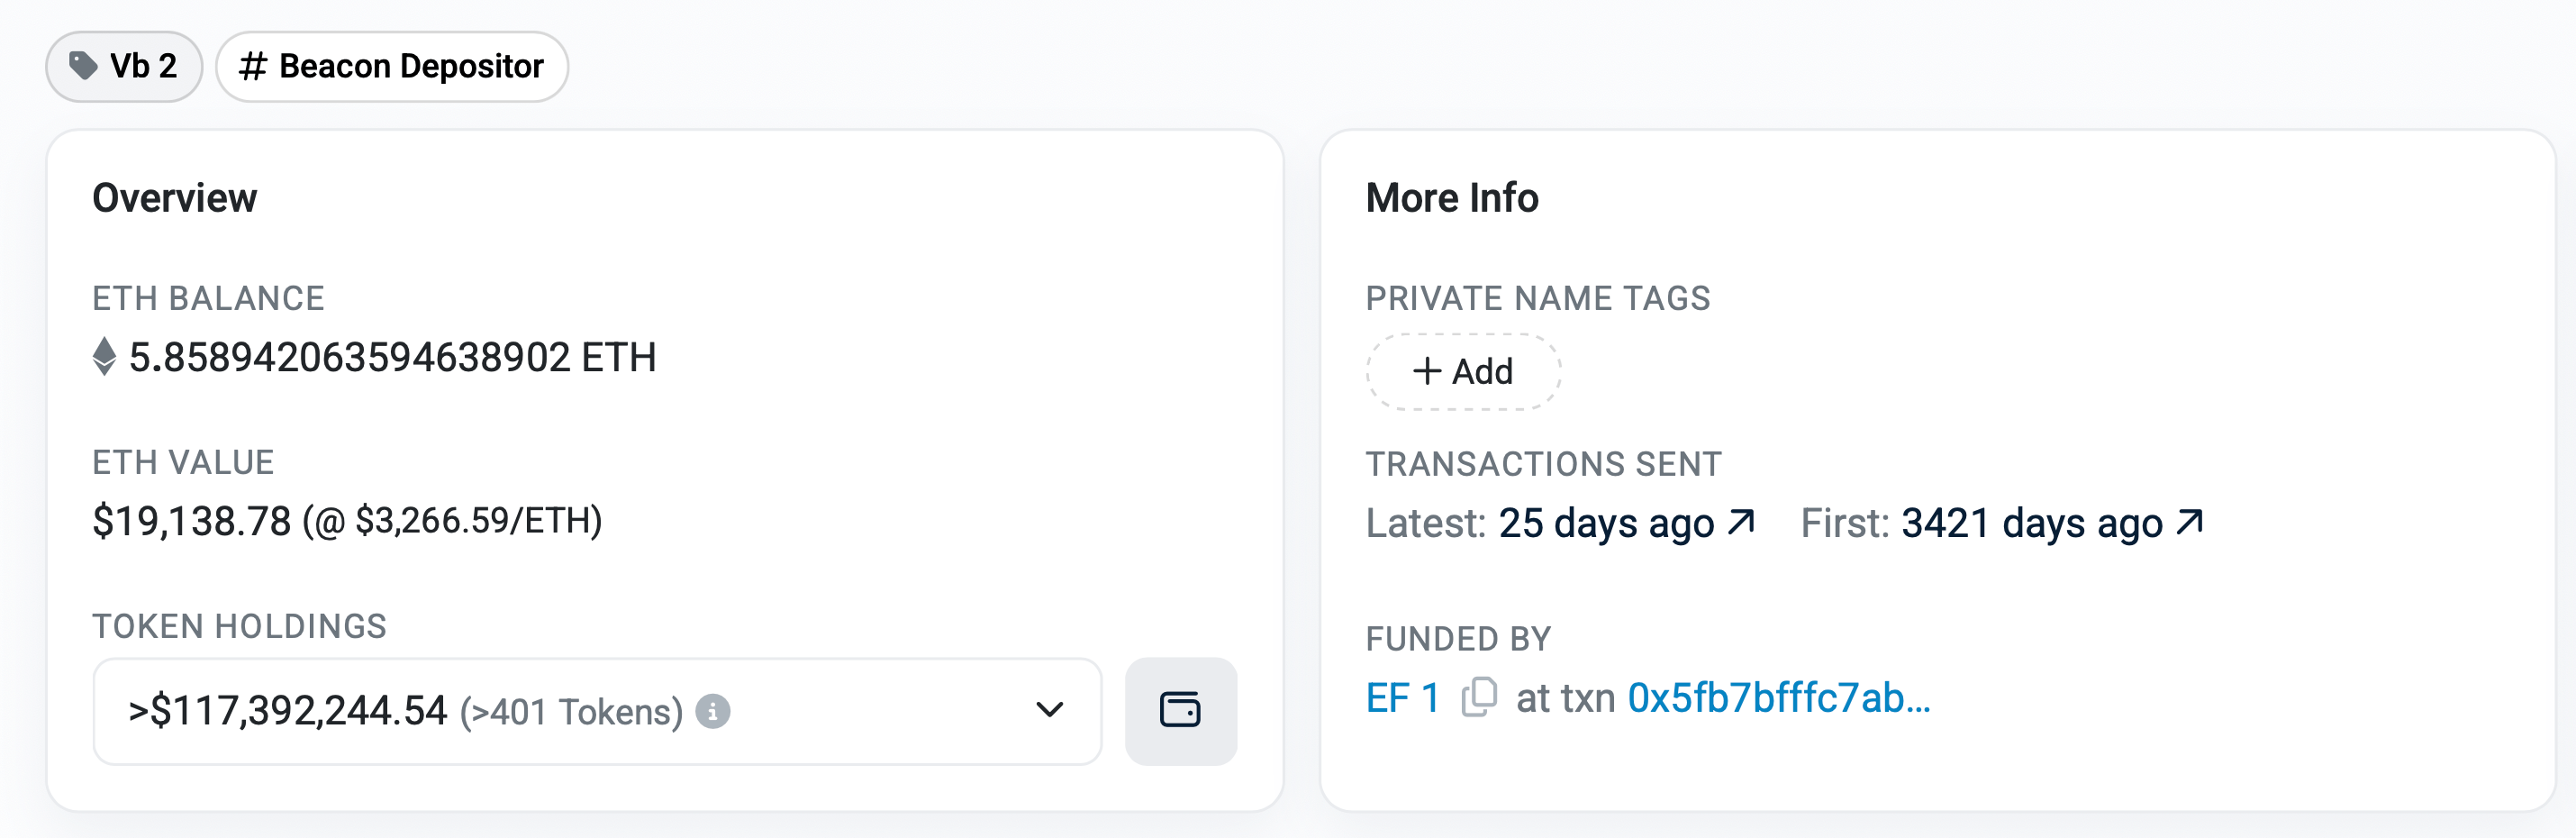Open the Beacon Depositor hashtag label
Screen dimensions: 2576x838
coord(392,66)
